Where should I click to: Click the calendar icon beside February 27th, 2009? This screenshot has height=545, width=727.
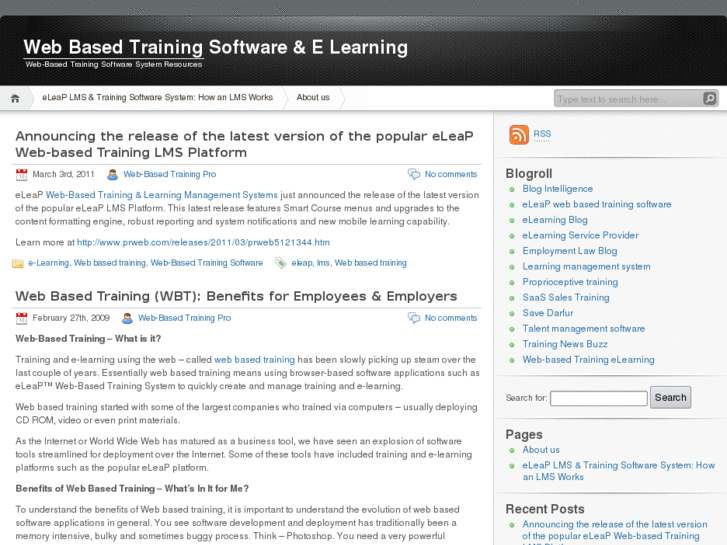[21, 318]
